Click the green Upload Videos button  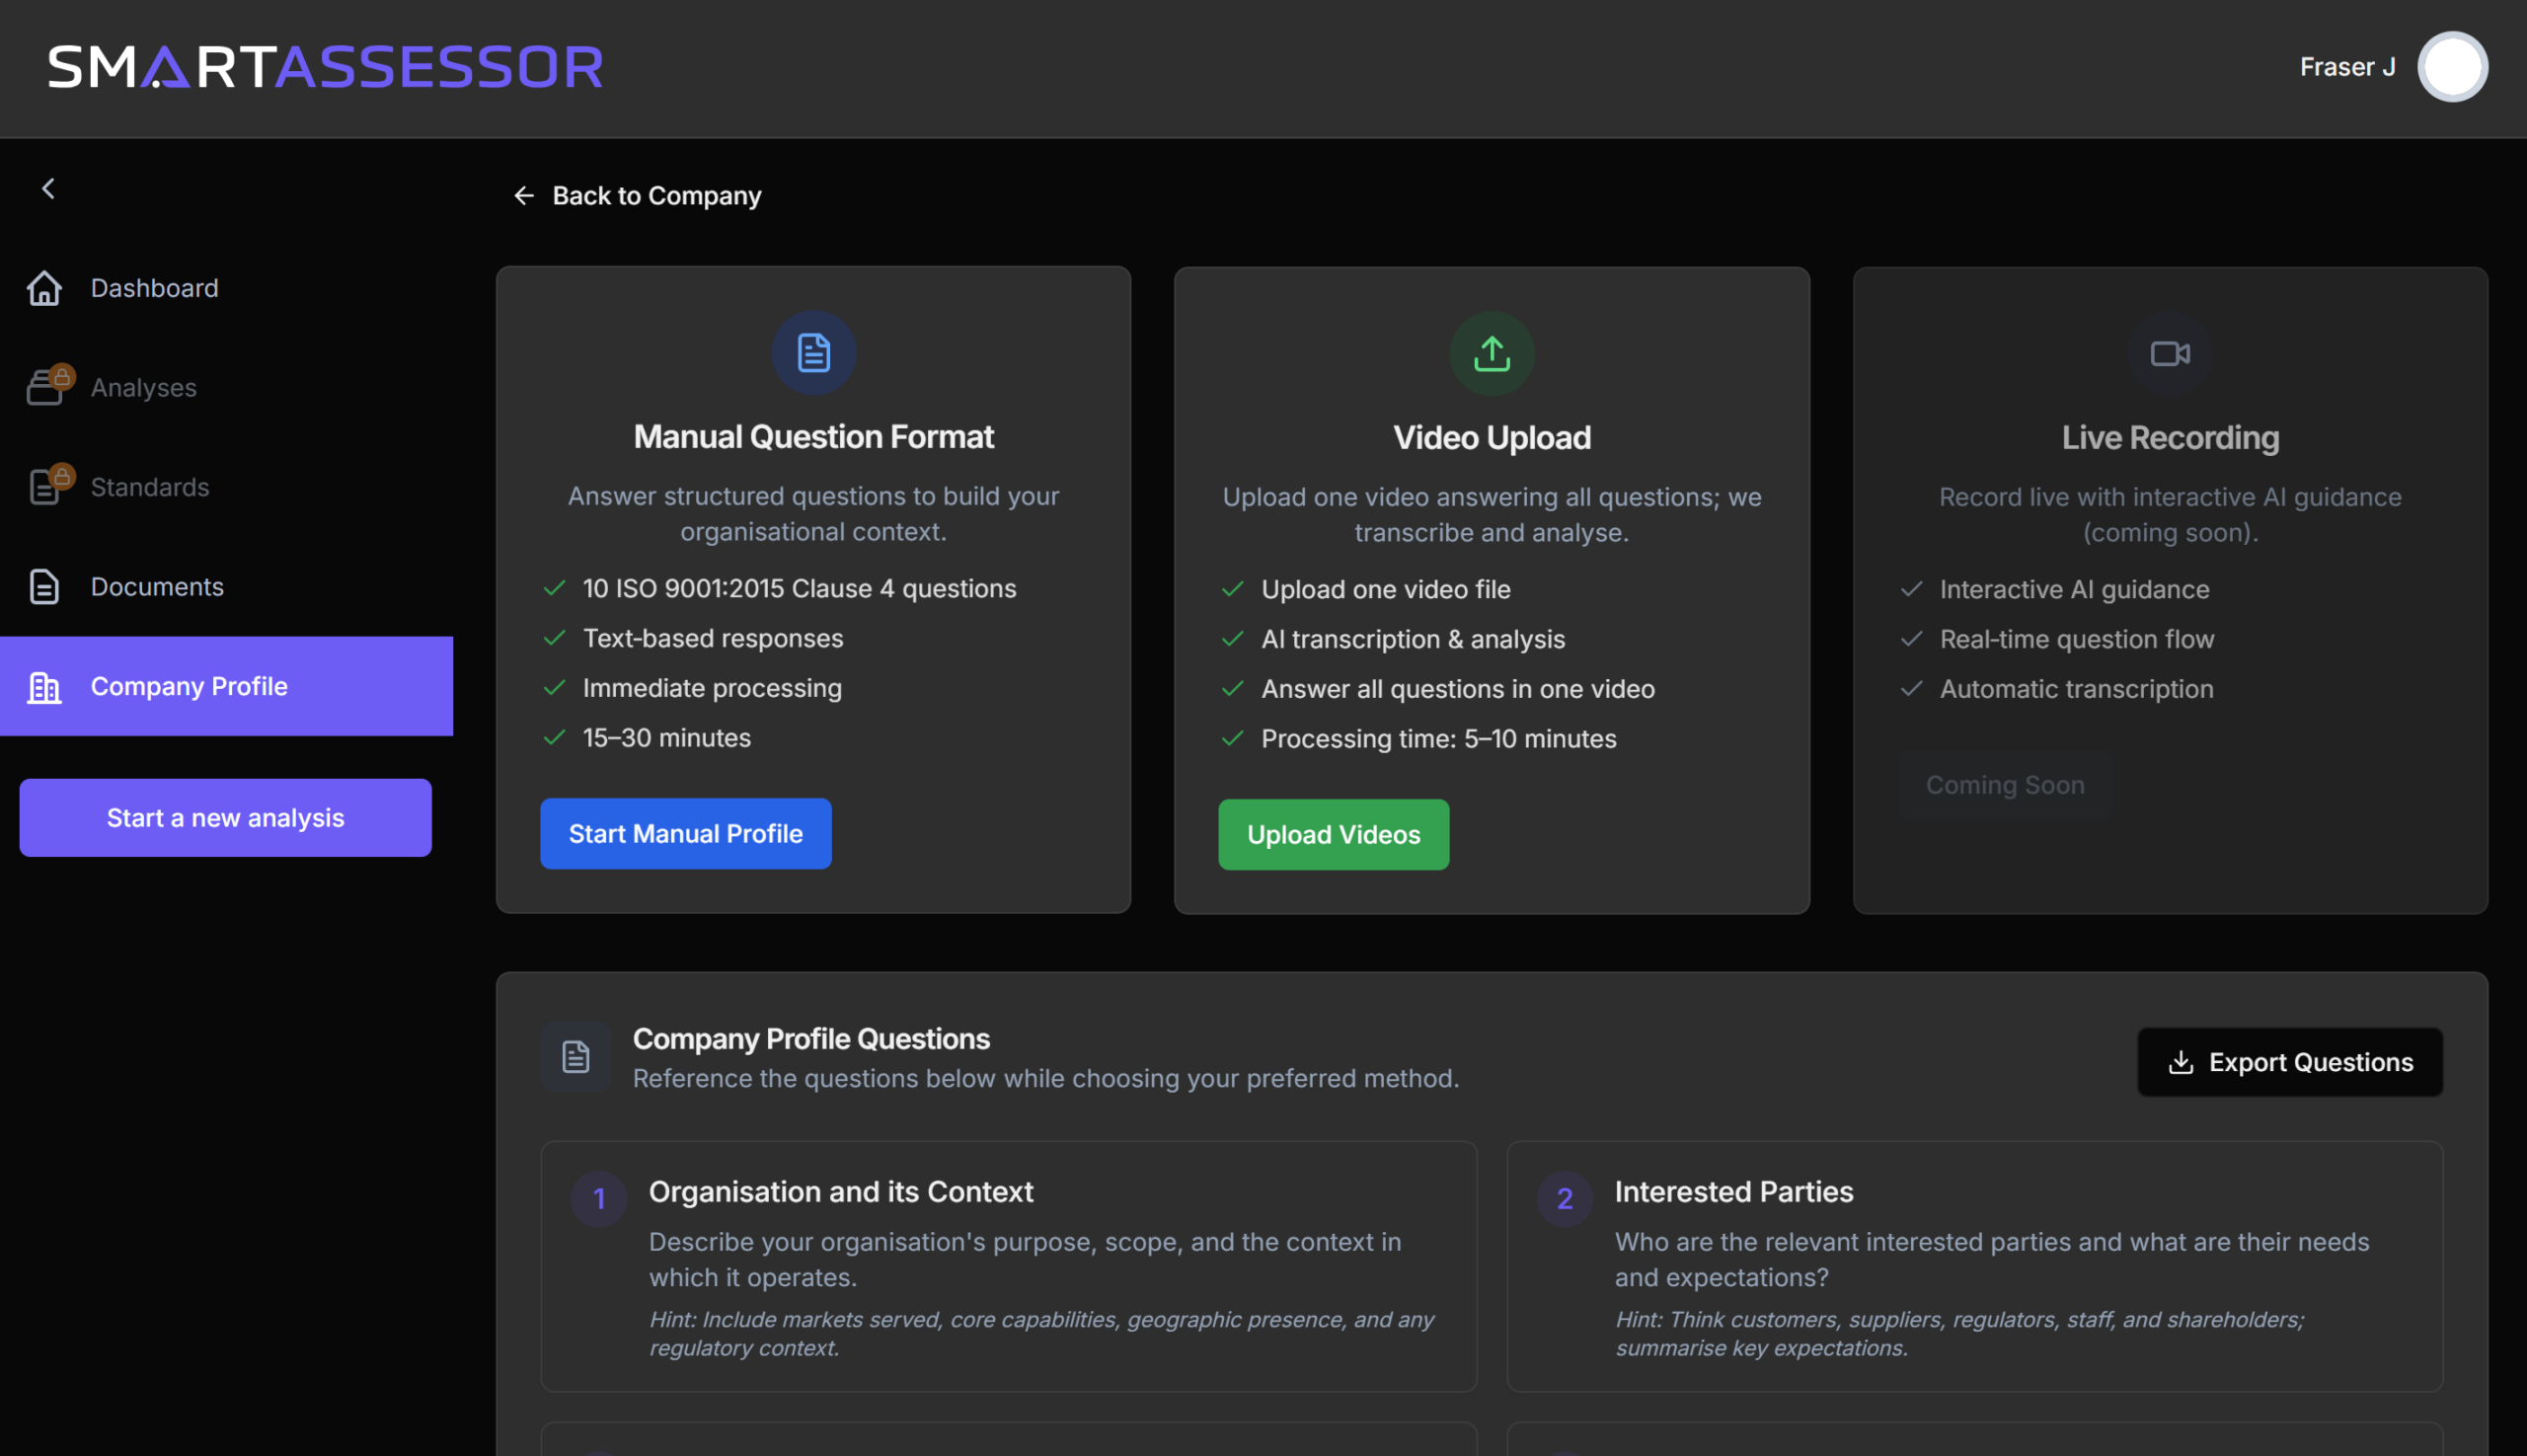coord(1332,835)
